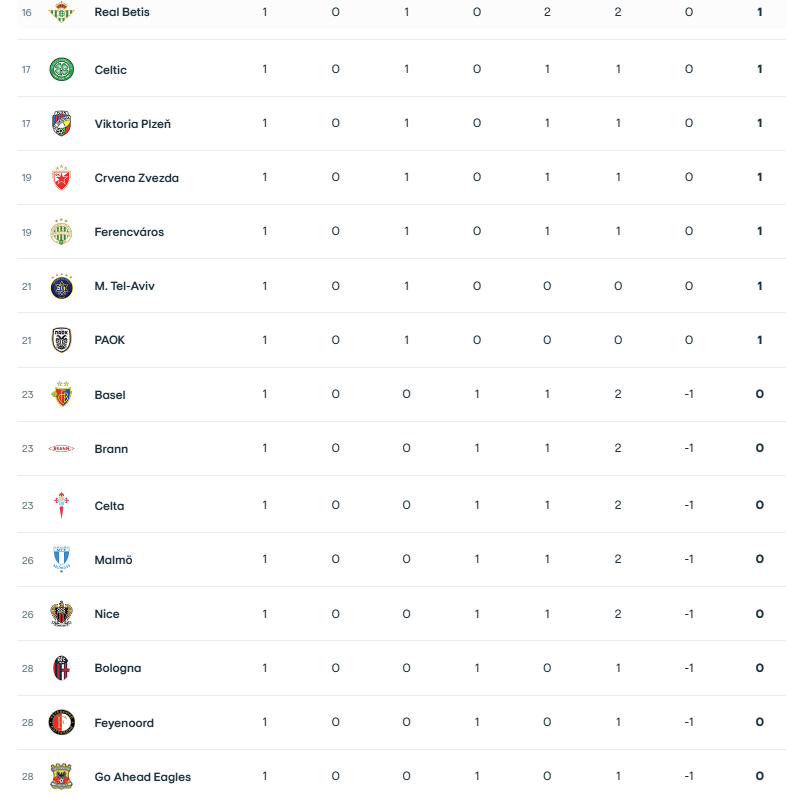786x799 pixels.
Task: Open the Feyenoord club logo
Action: click(62, 722)
